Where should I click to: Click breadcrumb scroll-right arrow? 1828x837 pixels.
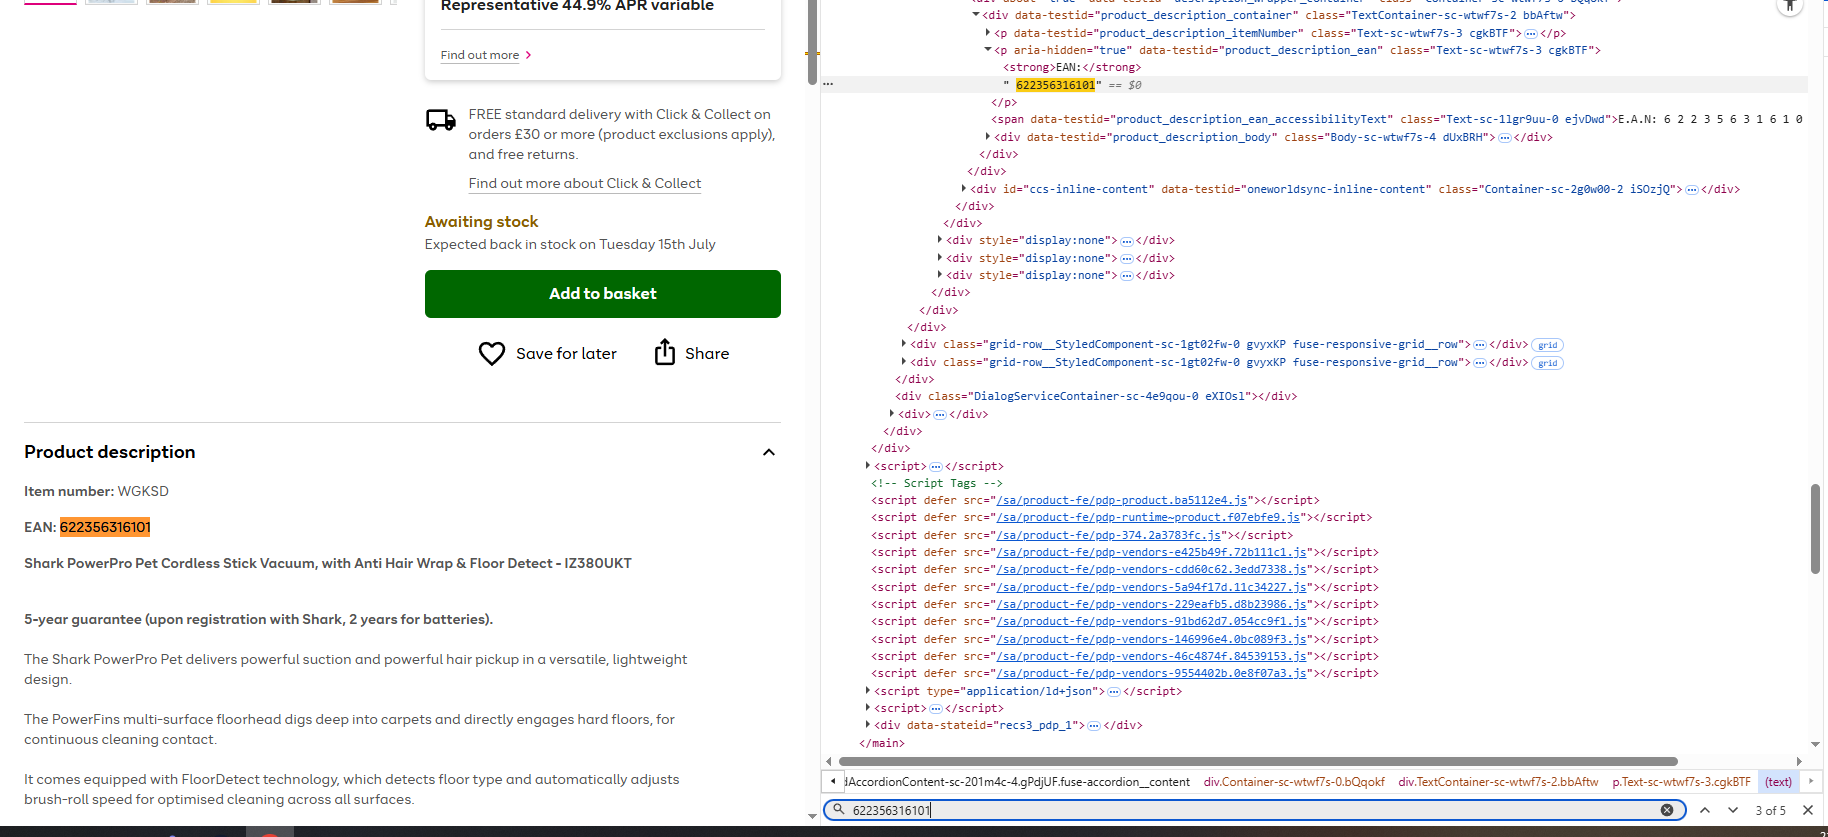(x=1811, y=781)
